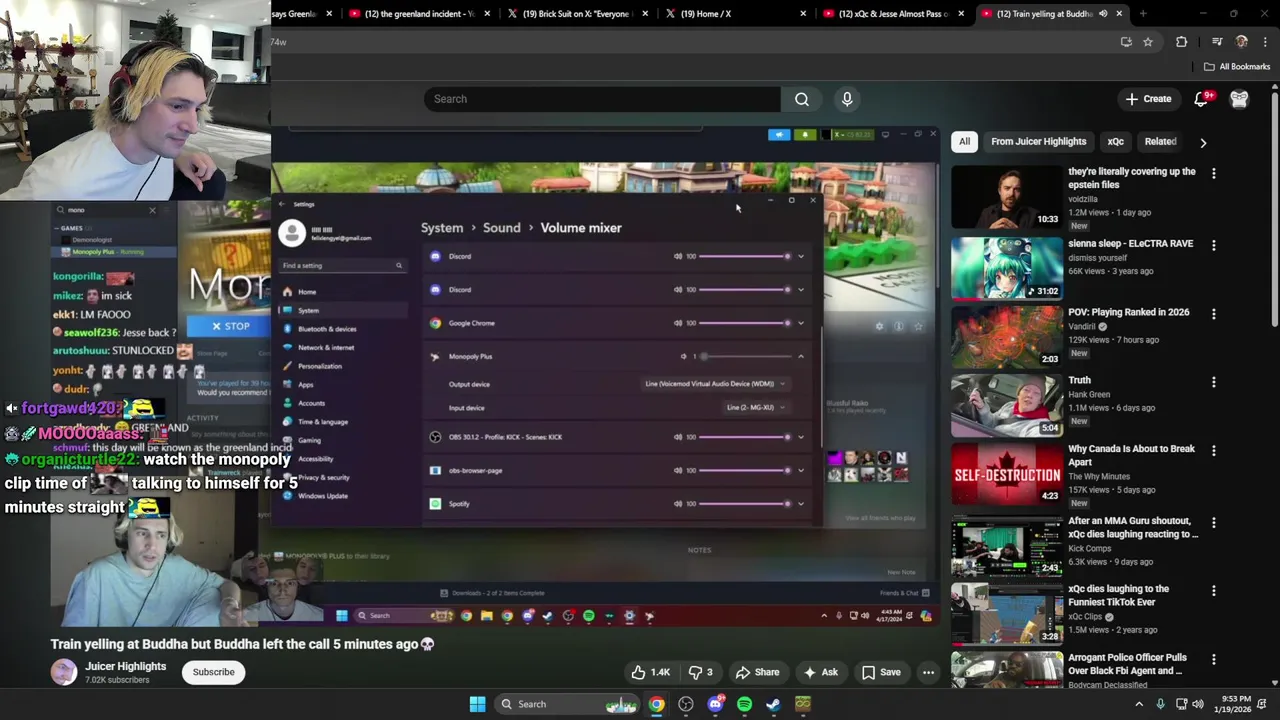The height and width of the screenshot is (720, 1280).
Task: Like the video (1.4K thumbs up)
Action: [649, 672]
